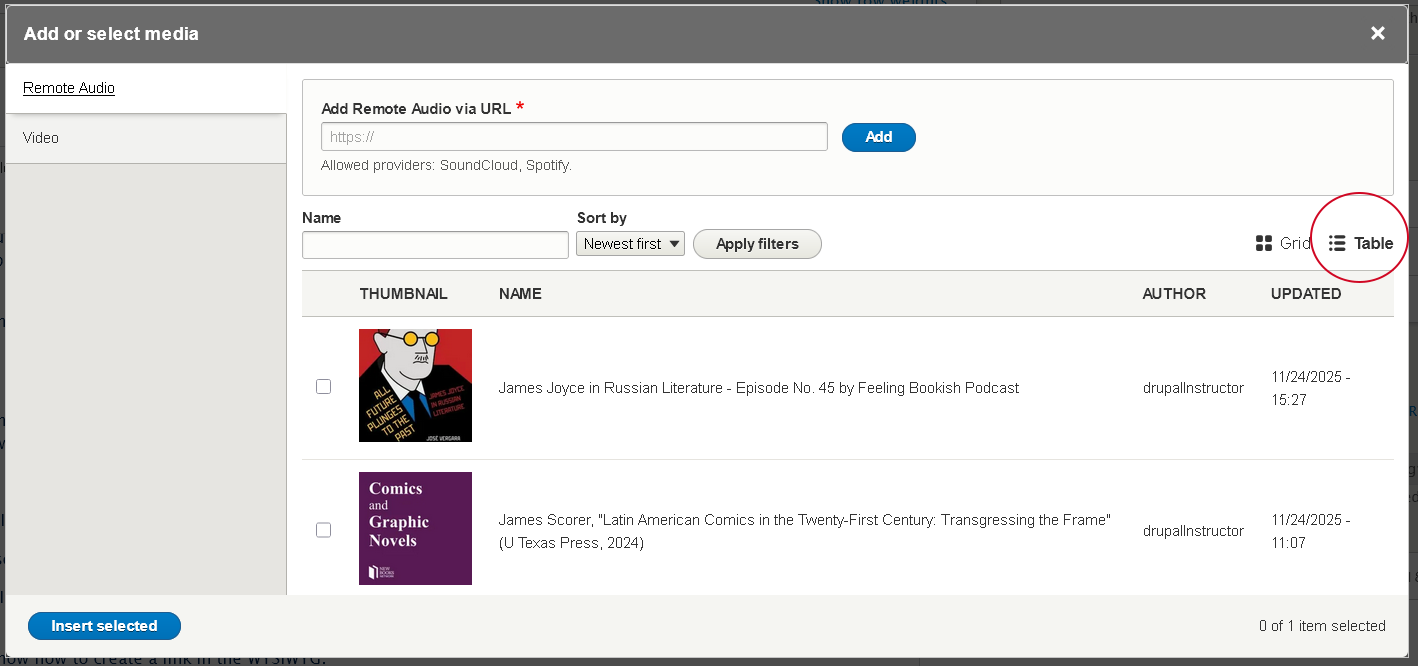Switch to Table view icon
The width and height of the screenshot is (1418, 666).
(1337, 243)
